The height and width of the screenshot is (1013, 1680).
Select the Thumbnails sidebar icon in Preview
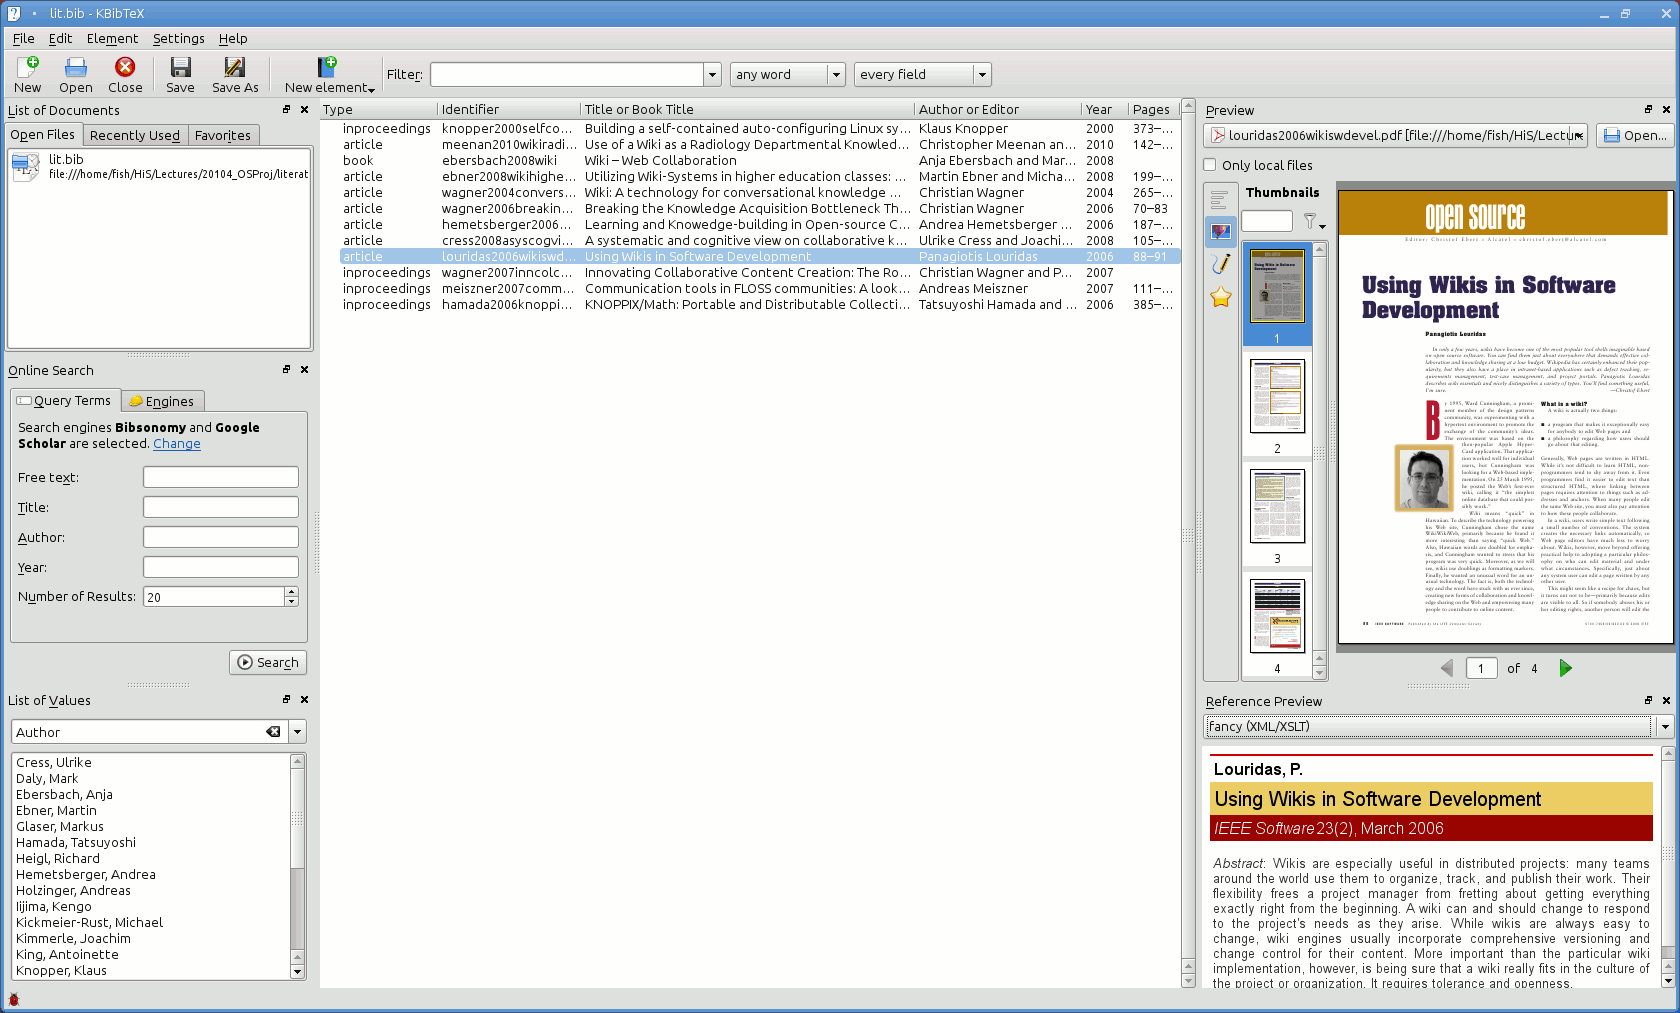[1220, 232]
